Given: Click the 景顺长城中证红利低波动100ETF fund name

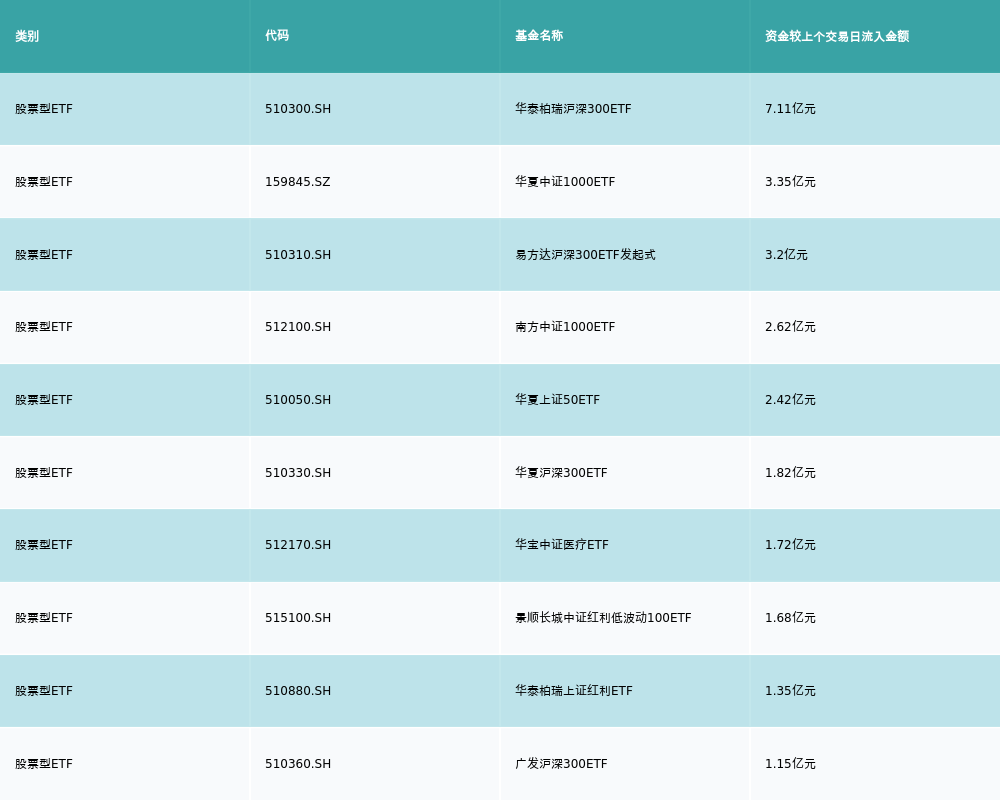Looking at the screenshot, I should coord(603,618).
